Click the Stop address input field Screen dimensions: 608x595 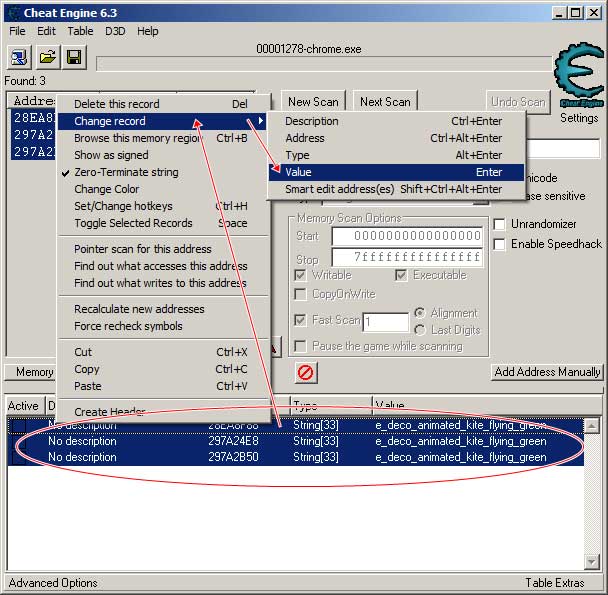407,257
